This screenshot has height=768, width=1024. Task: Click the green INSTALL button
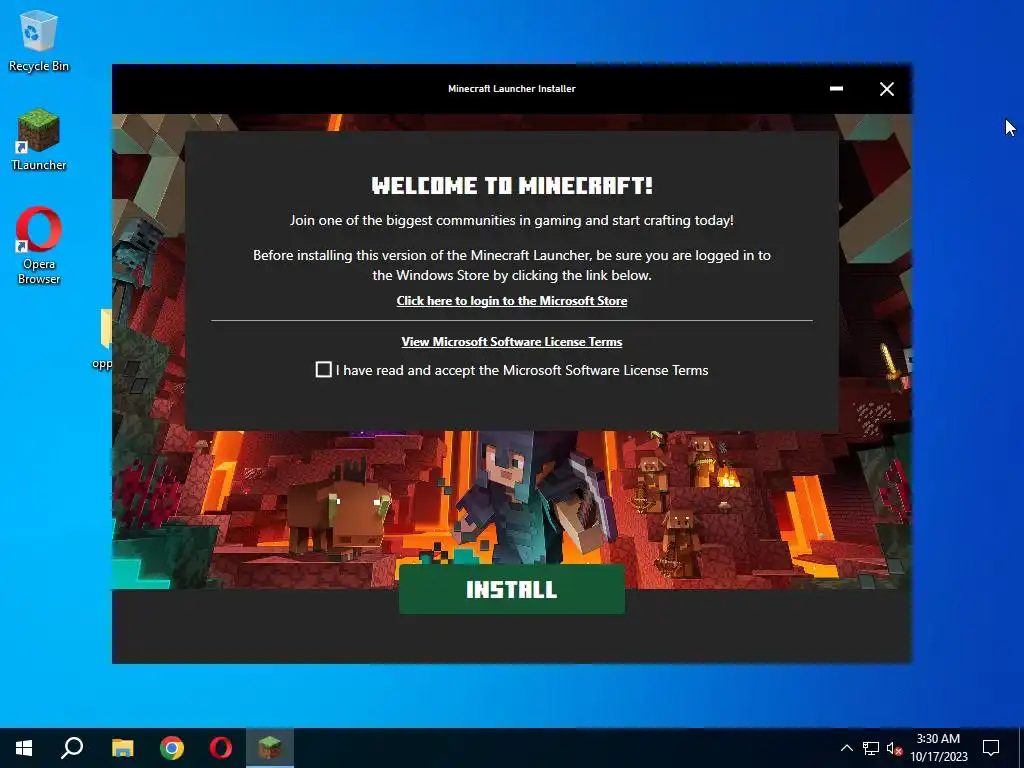click(511, 589)
